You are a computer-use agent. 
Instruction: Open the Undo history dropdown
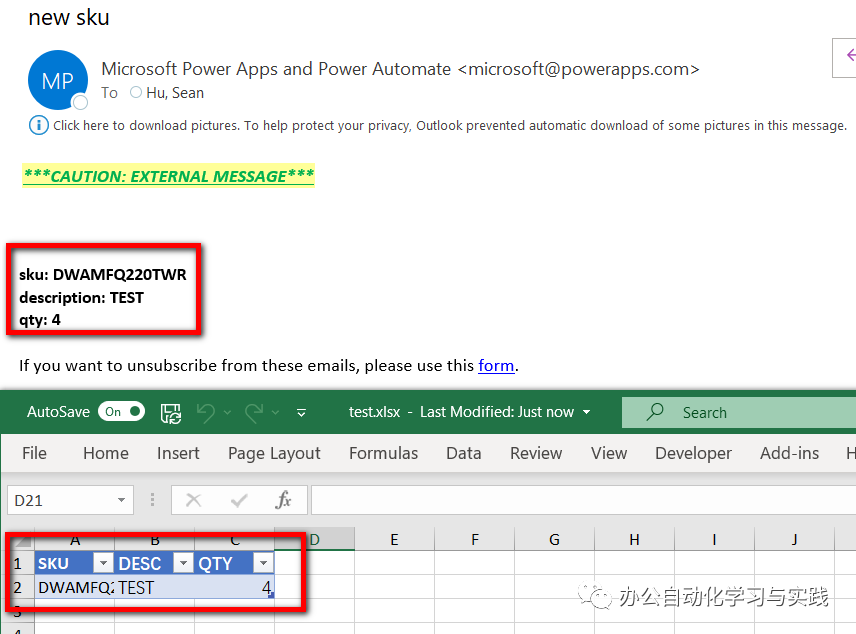(228, 412)
